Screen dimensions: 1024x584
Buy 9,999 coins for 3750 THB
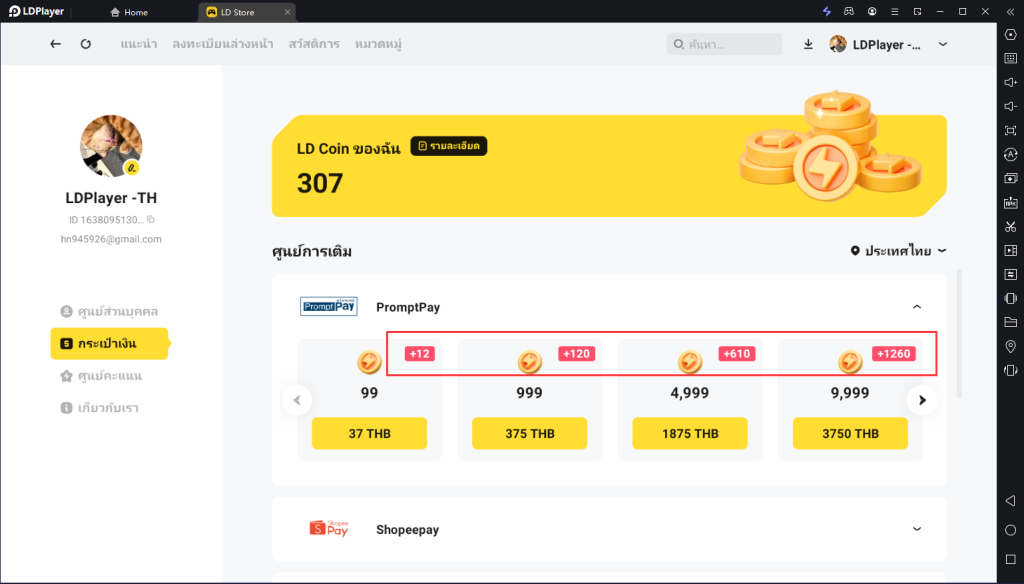(x=850, y=433)
